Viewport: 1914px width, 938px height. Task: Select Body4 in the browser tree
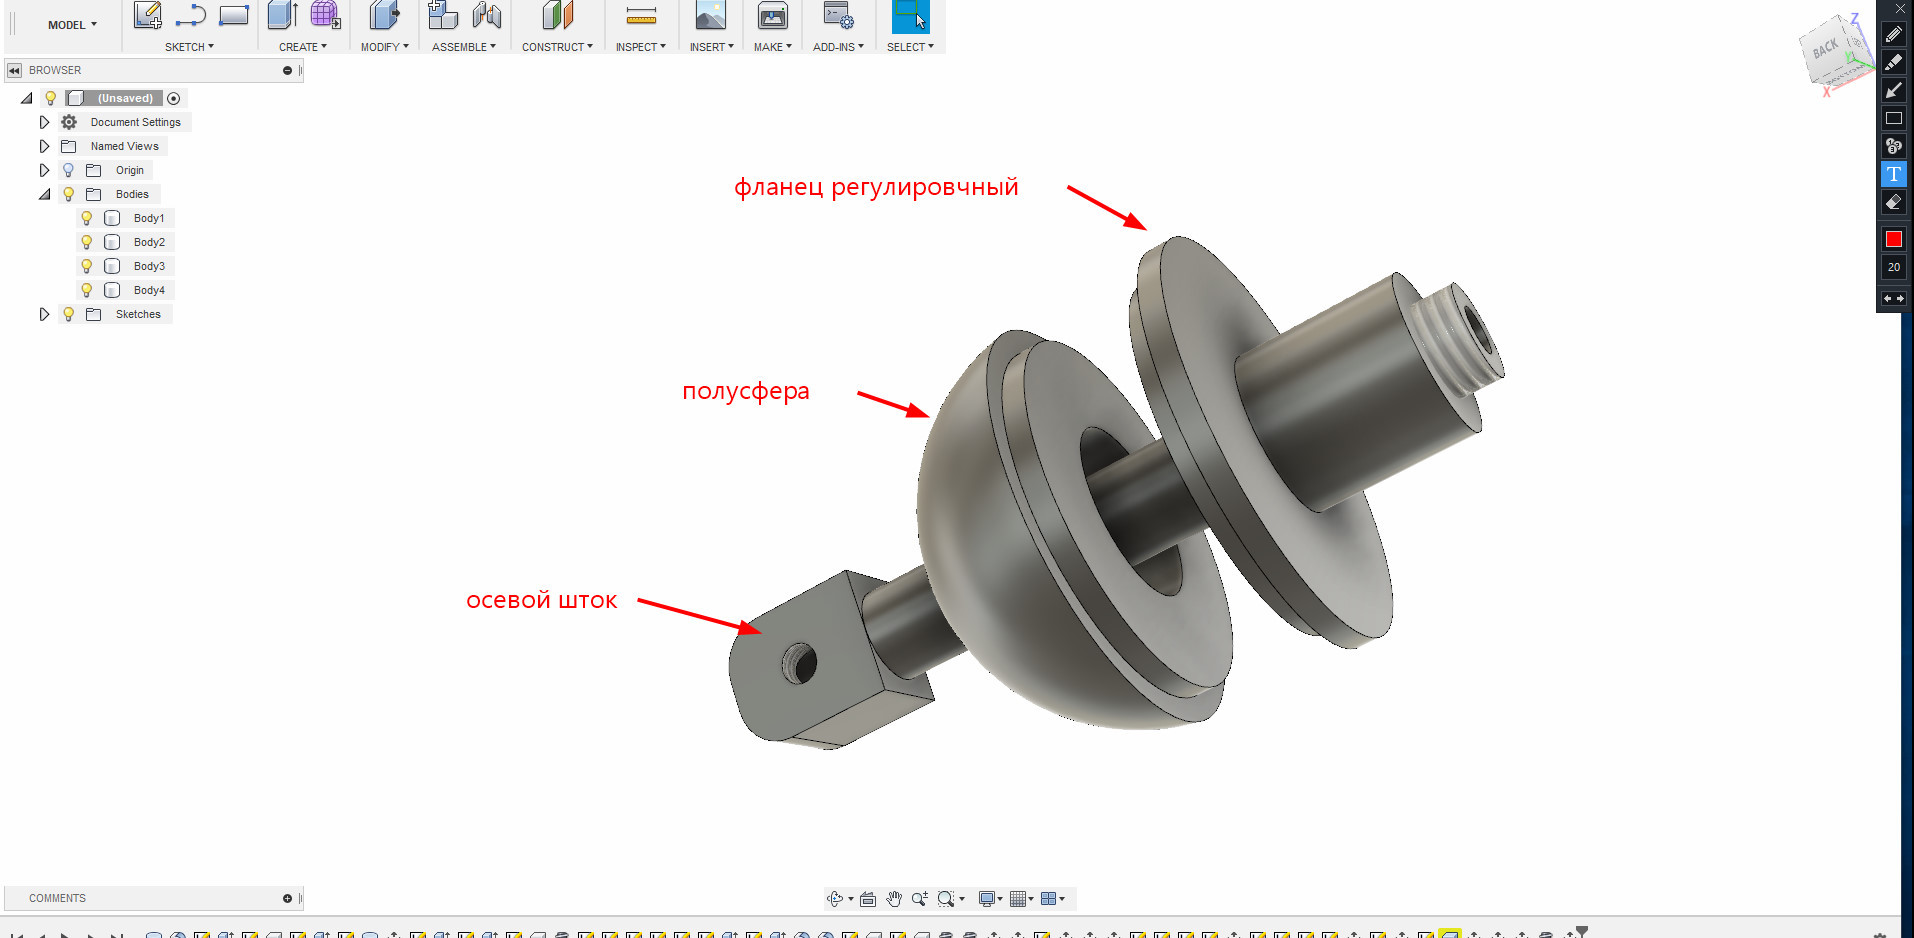149,290
